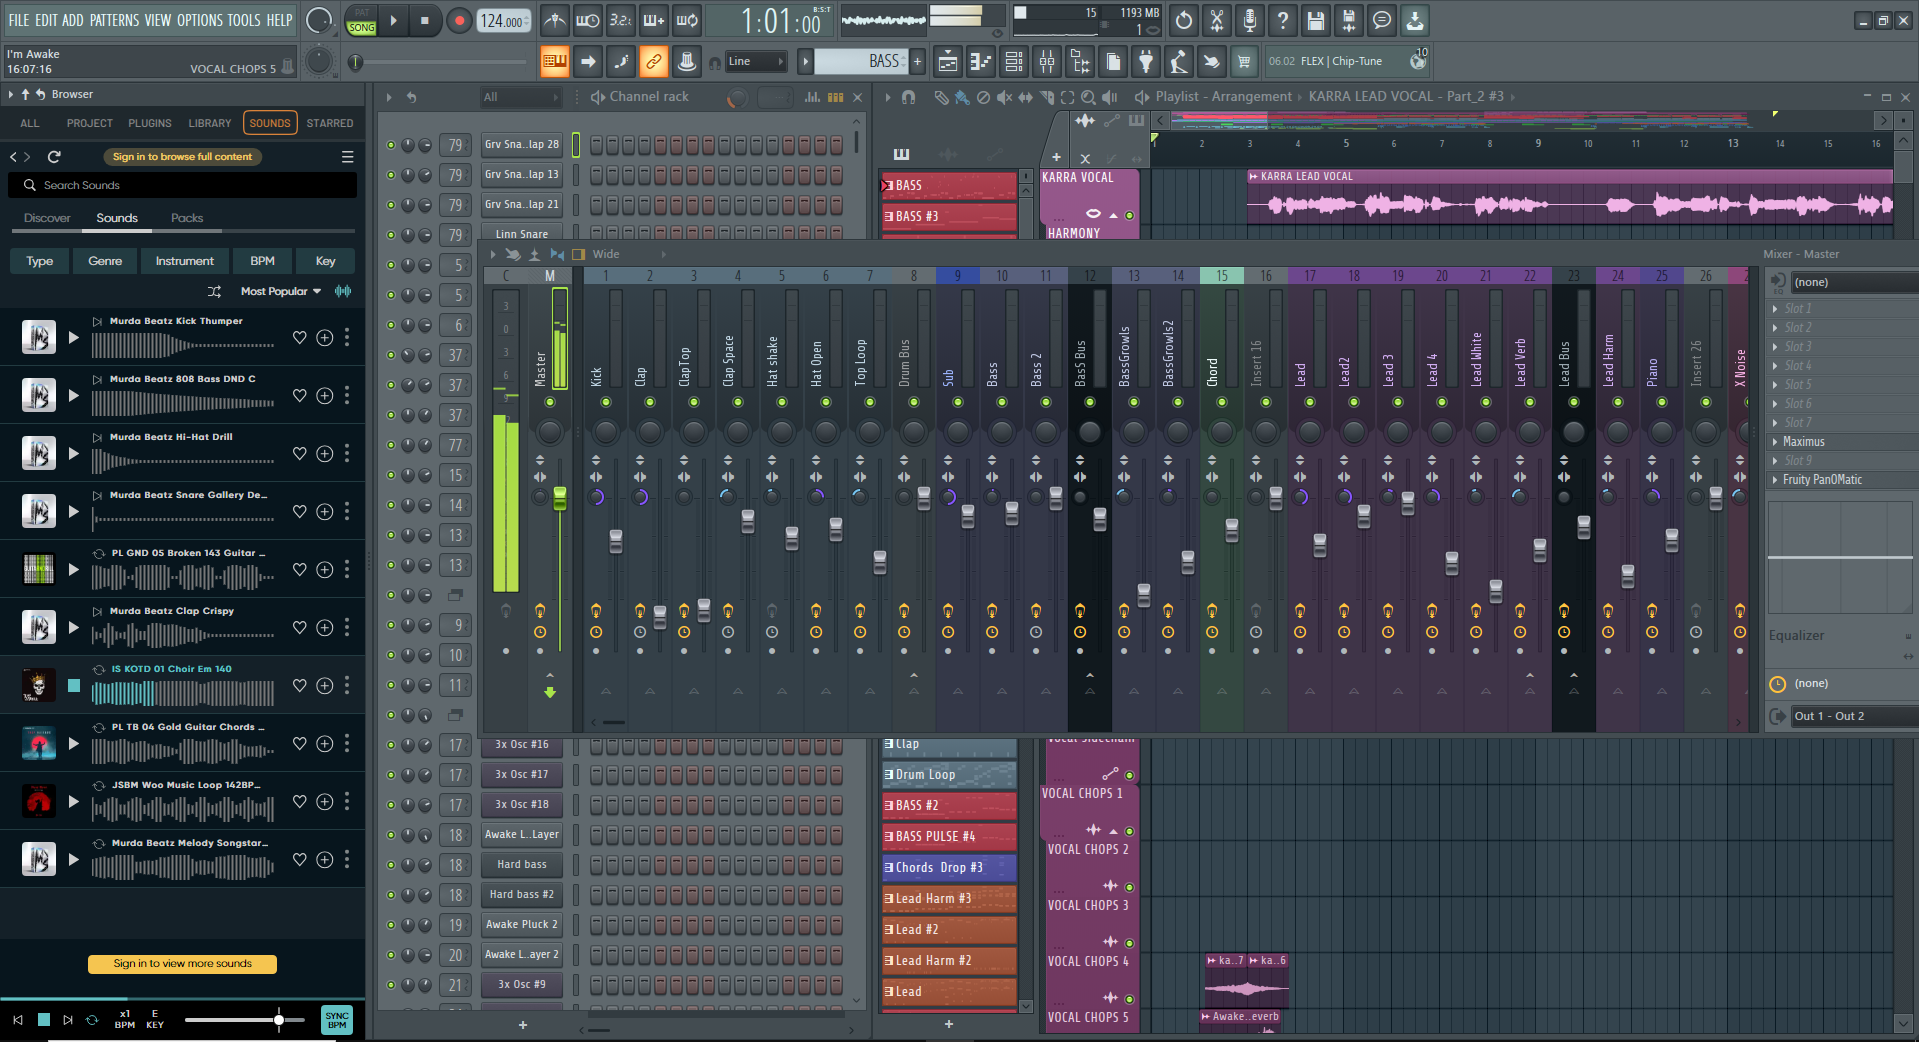Viewport: 1919px width, 1042px height.
Task: Switch to the Packs tab in the browser
Action: (x=187, y=217)
